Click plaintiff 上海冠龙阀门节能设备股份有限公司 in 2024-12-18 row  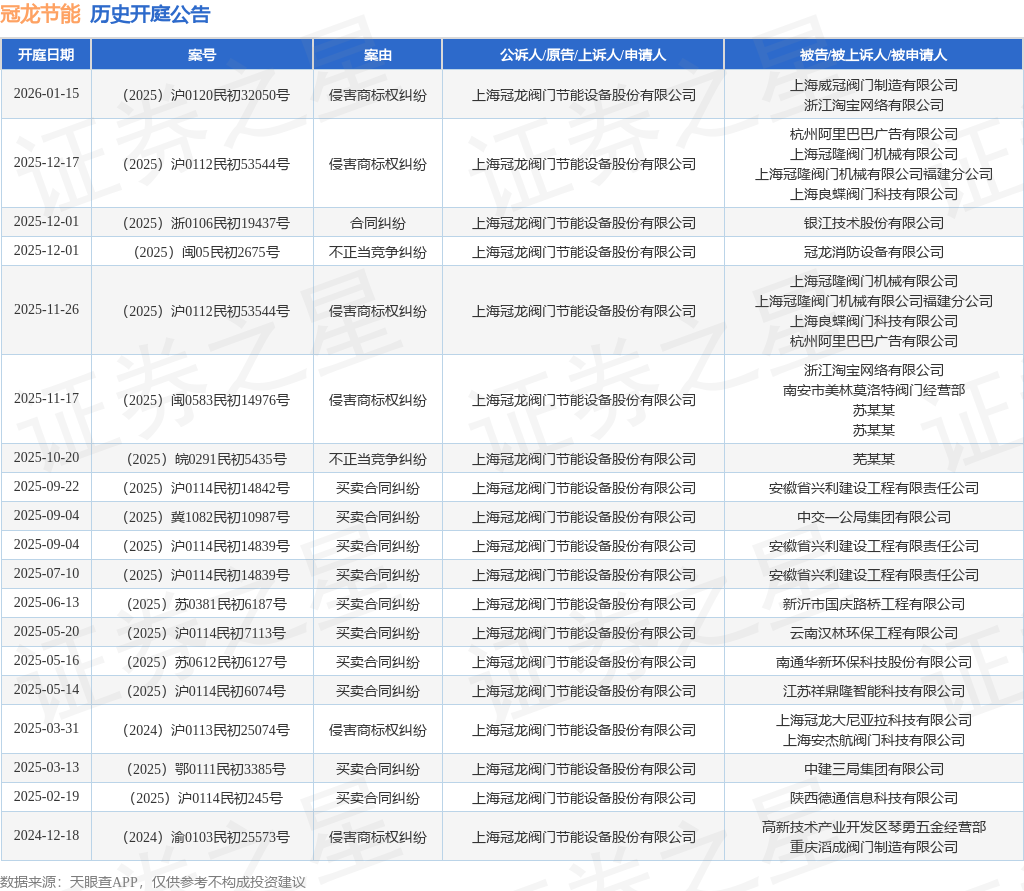584,837
